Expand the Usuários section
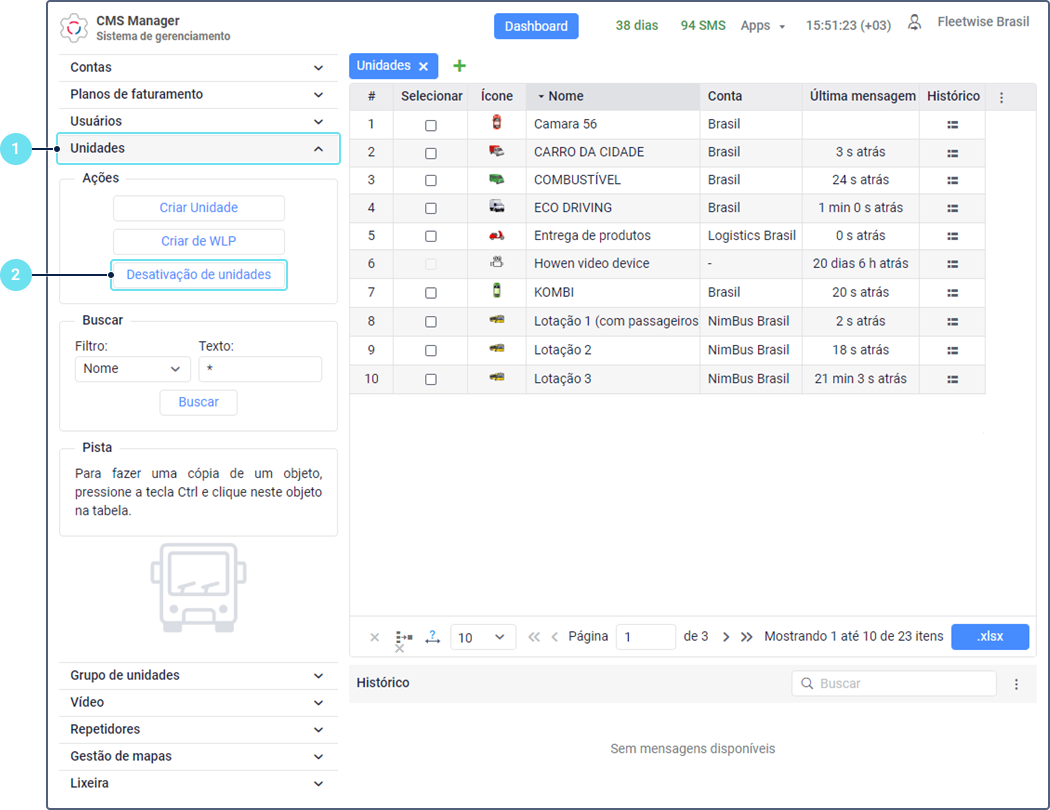This screenshot has width=1050, height=810. click(x=198, y=121)
